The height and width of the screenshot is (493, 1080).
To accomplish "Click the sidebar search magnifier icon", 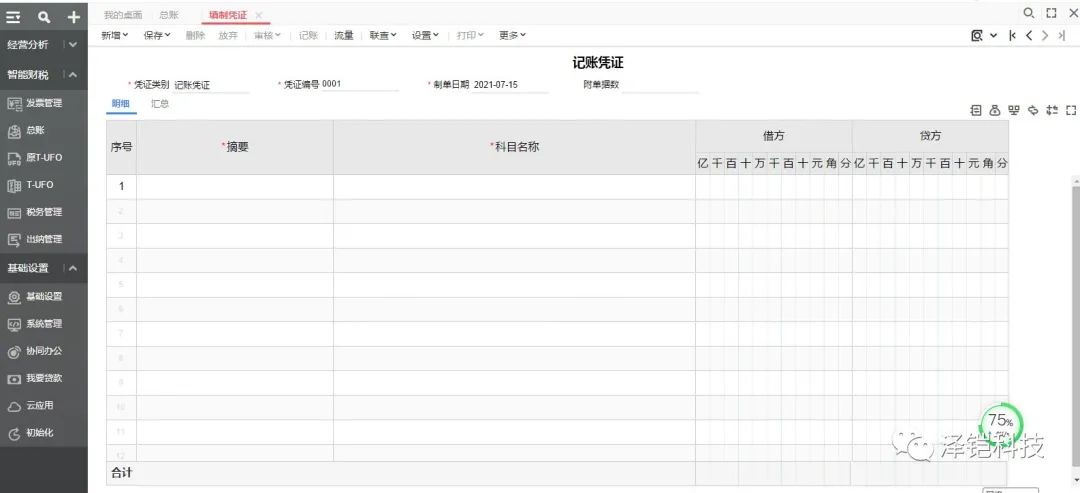I will tap(43, 17).
